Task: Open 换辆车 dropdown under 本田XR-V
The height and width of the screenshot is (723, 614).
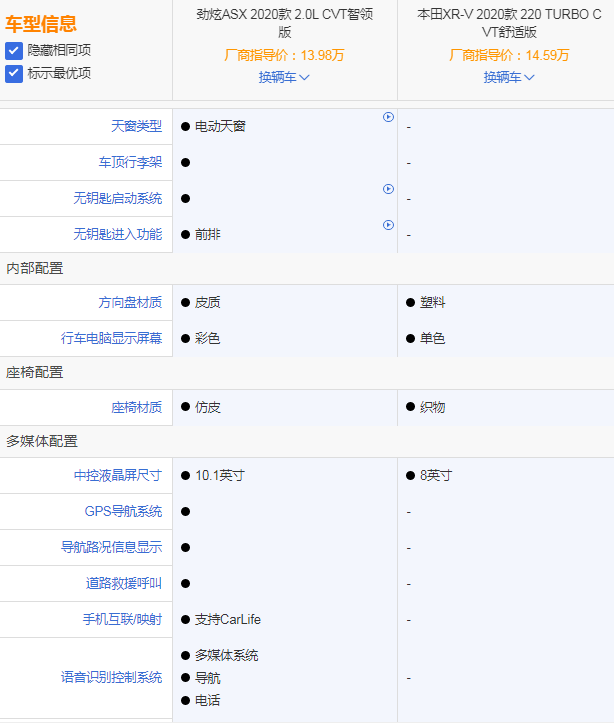Action: coord(509,77)
